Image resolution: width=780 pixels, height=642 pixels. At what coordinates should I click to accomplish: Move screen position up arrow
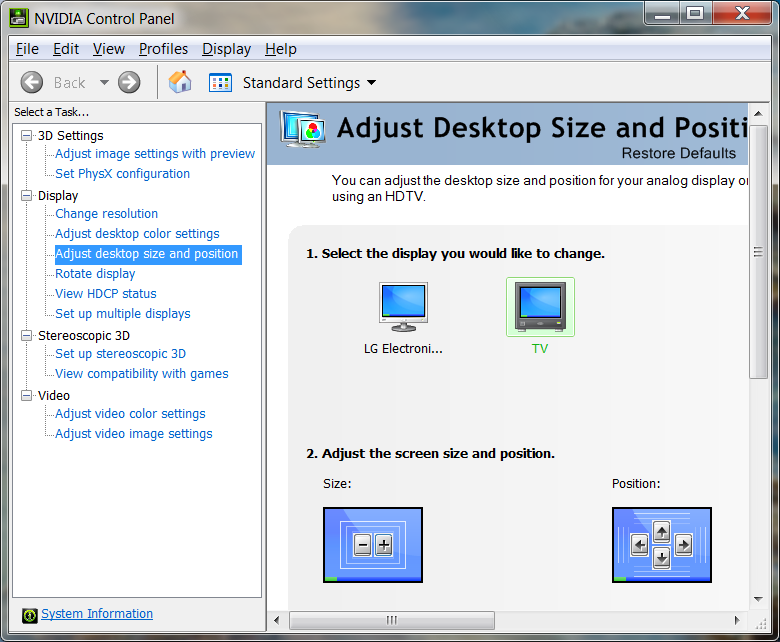pos(662,532)
